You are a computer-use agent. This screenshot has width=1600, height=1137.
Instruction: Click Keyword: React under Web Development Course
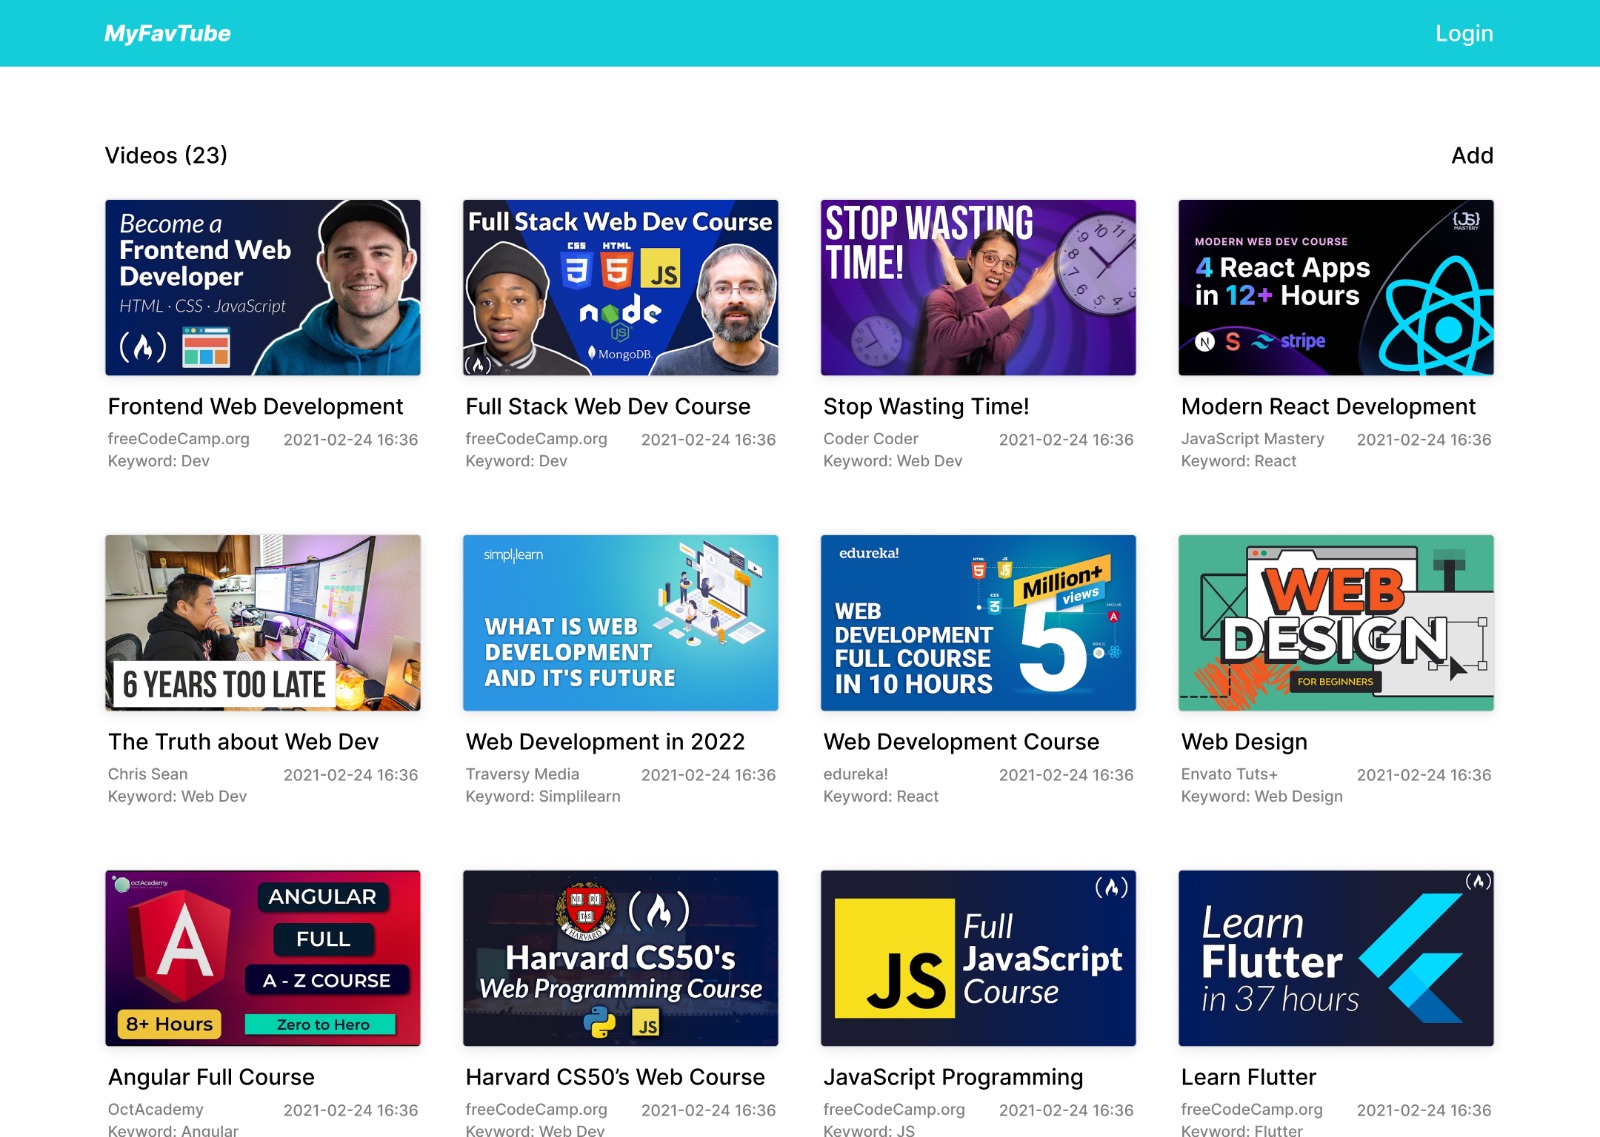880,796
